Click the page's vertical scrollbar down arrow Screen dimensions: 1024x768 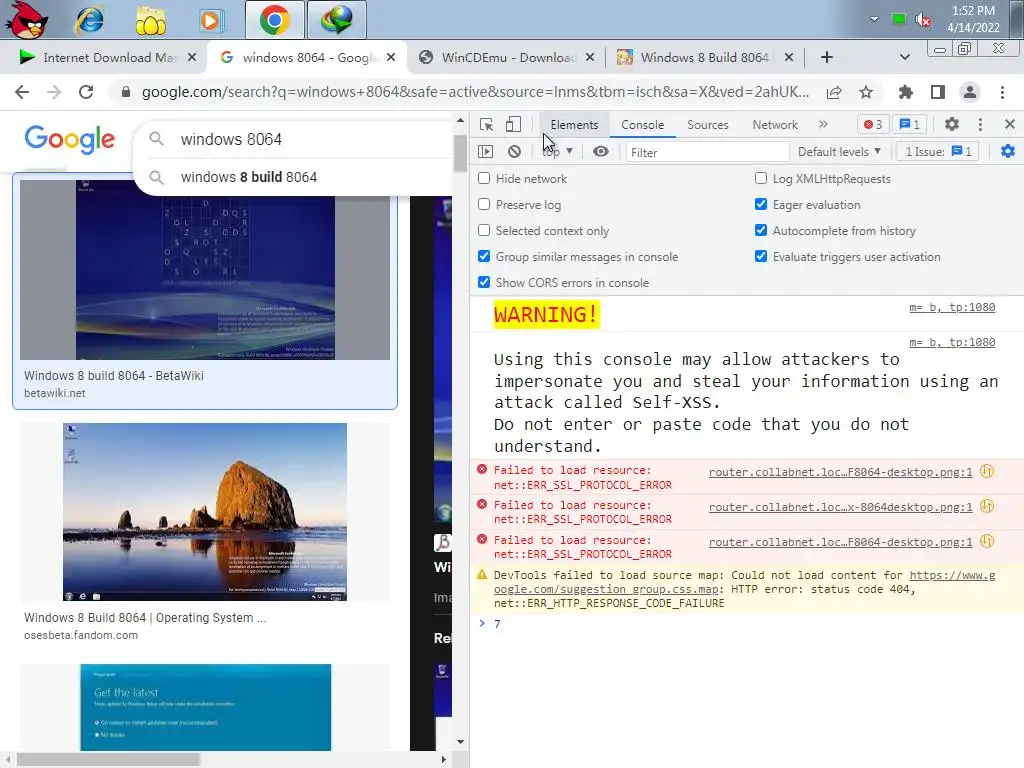coord(460,742)
